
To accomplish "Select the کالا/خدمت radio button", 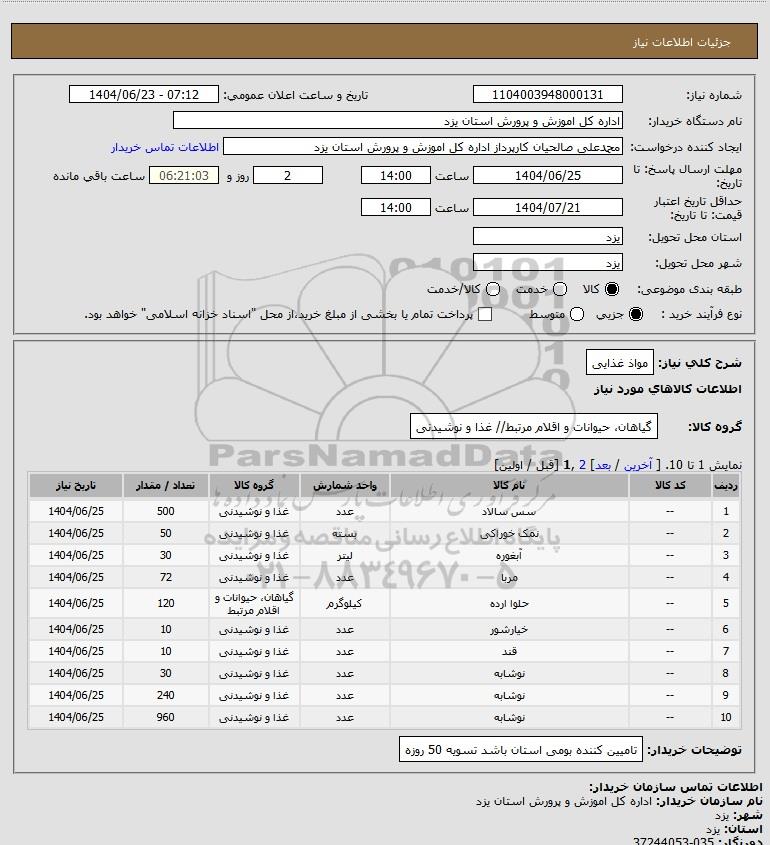I will pos(492,289).
